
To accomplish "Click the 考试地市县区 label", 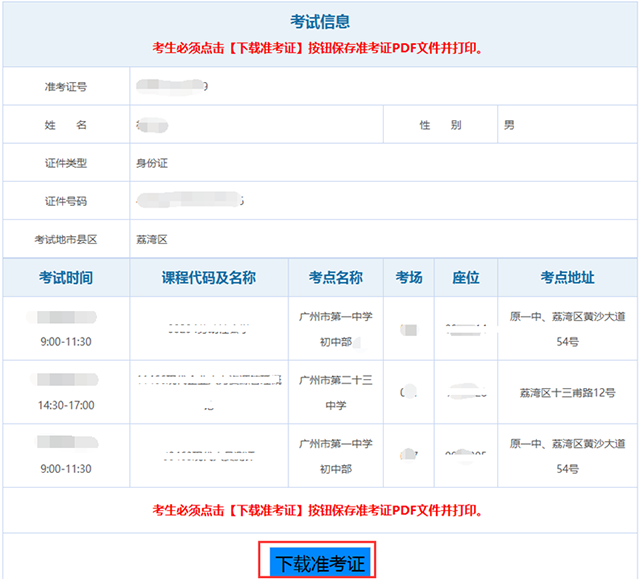I will (66, 240).
